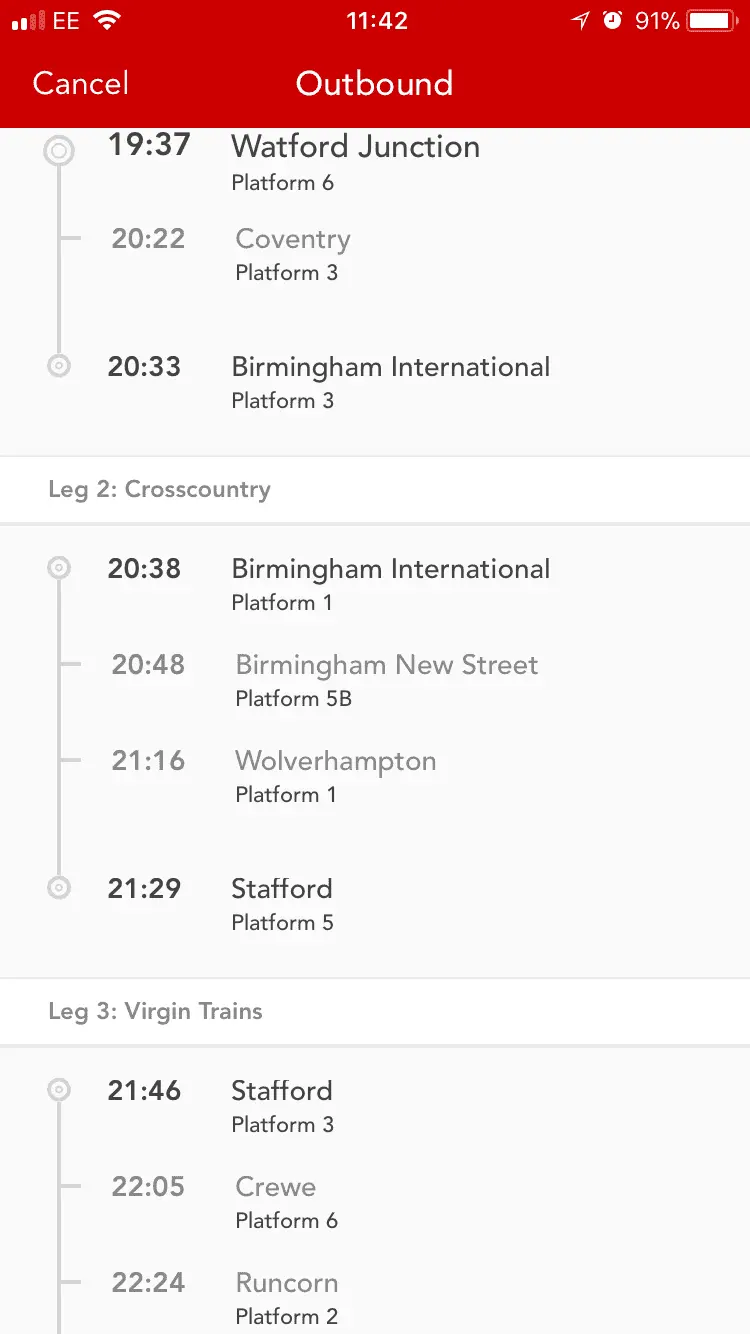The height and width of the screenshot is (1334, 750).
Task: Tap the Wolverhampton 21:16 stop
Action: [335, 762]
